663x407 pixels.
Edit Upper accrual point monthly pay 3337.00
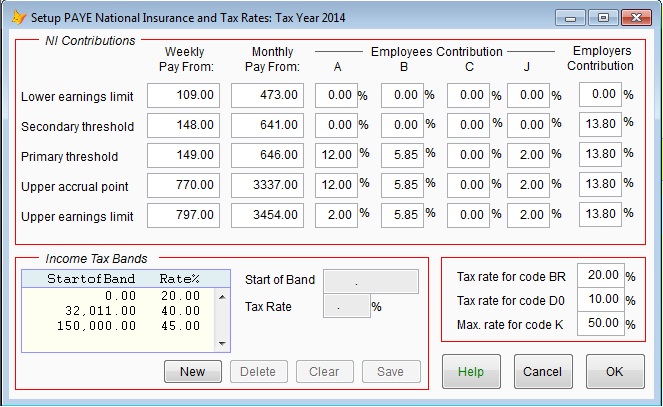[267, 185]
